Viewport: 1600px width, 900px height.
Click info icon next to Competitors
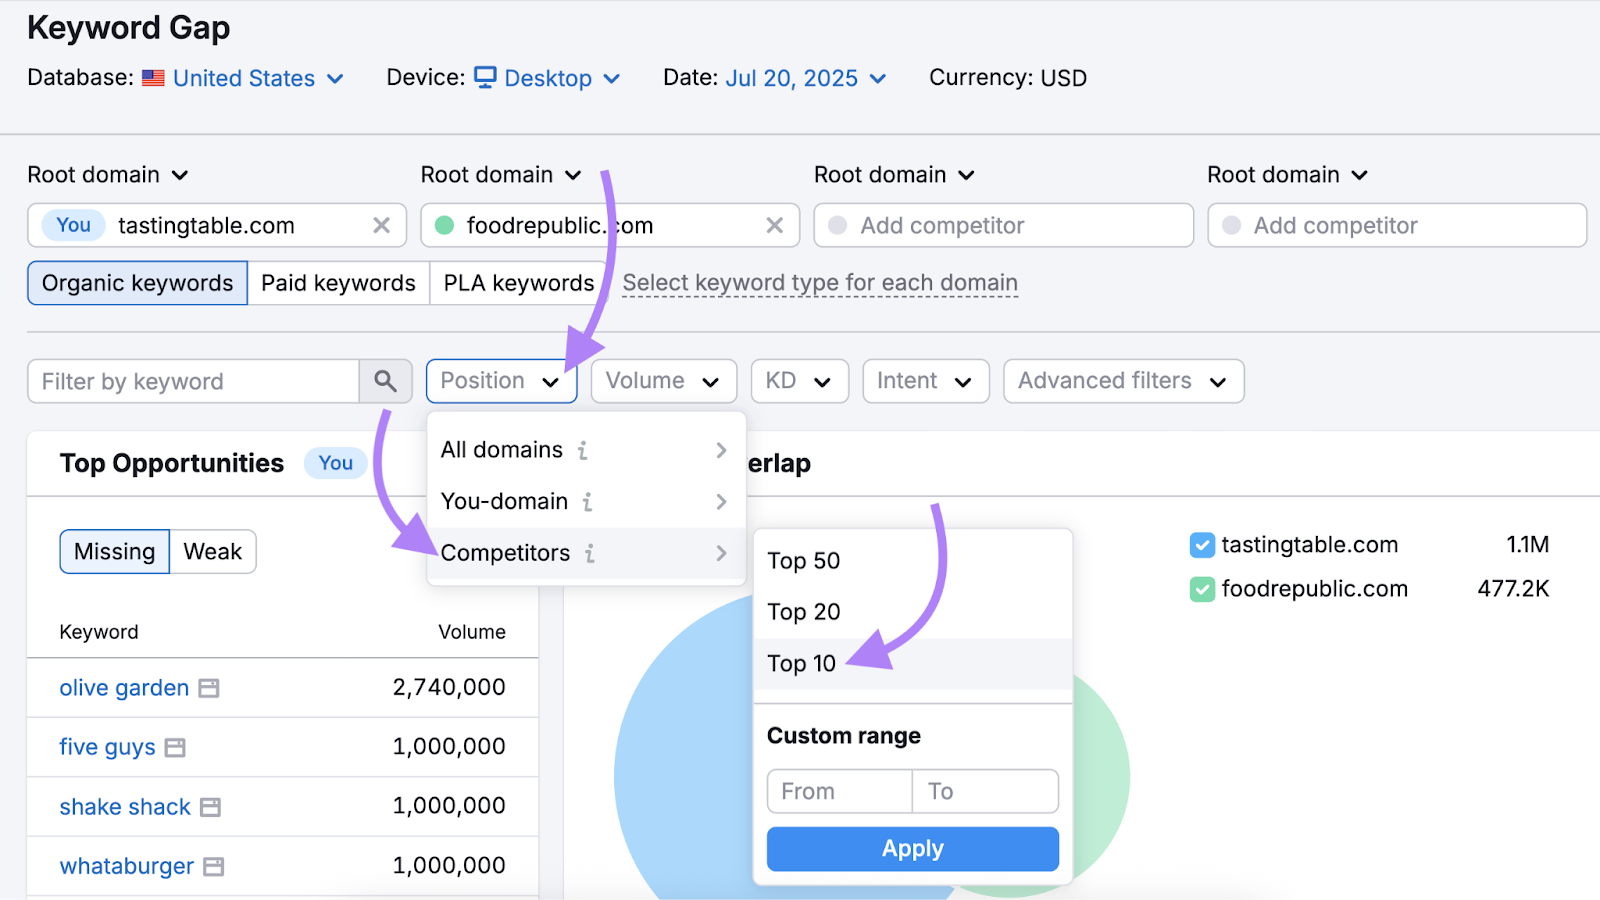590,554
